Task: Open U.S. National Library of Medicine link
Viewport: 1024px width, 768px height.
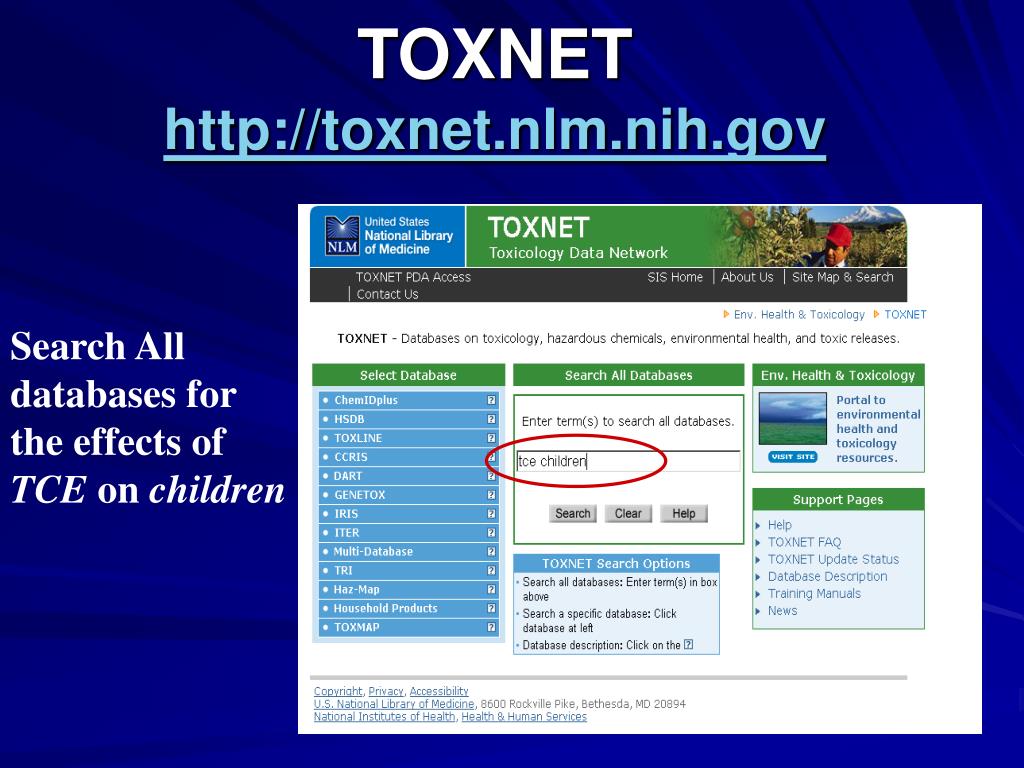Action: tap(394, 704)
